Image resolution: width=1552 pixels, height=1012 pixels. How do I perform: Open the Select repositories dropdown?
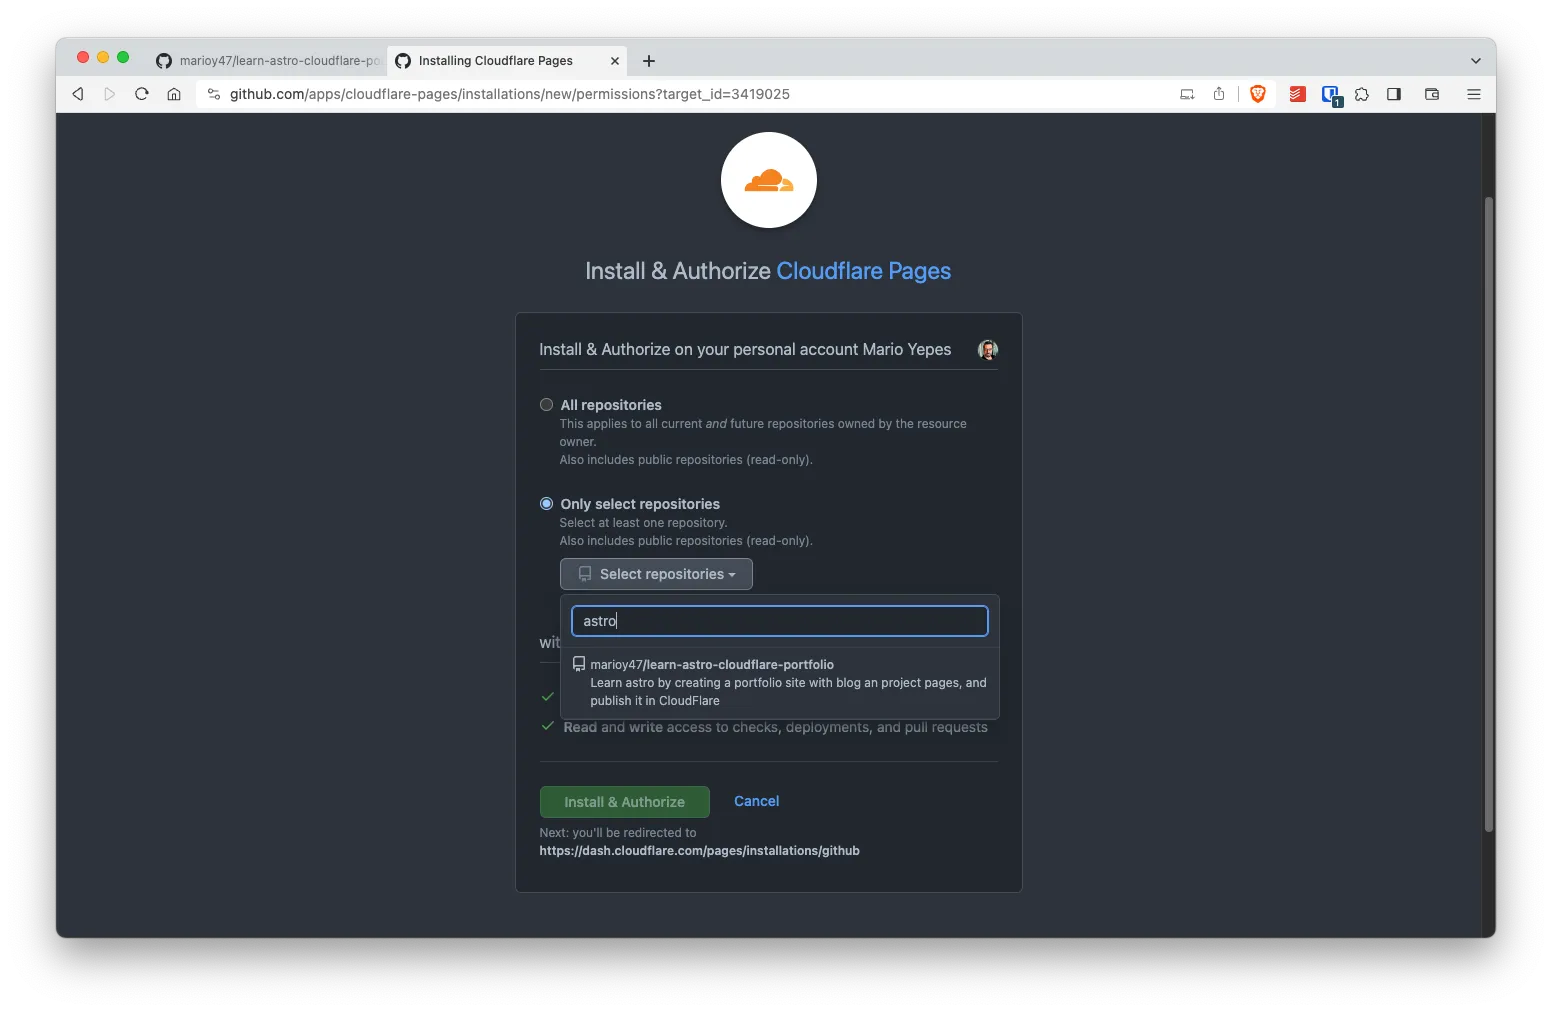(x=656, y=574)
